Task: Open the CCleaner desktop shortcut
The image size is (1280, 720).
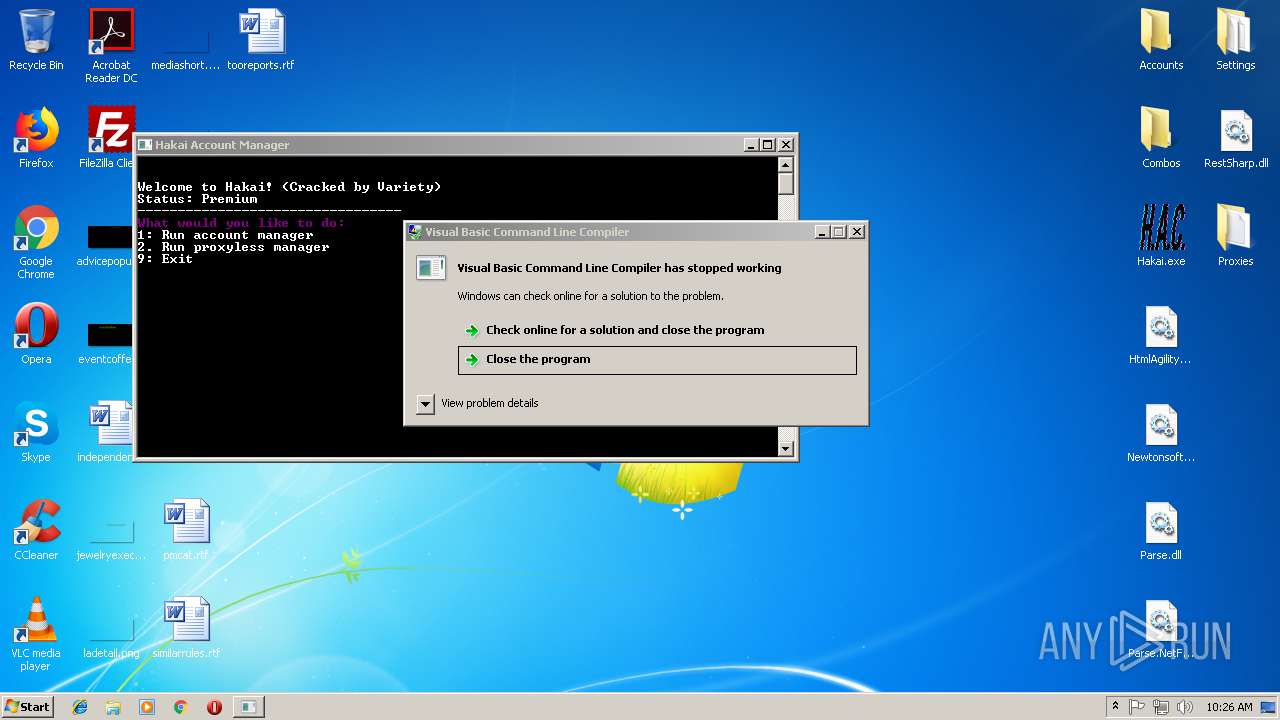Action: (36, 530)
